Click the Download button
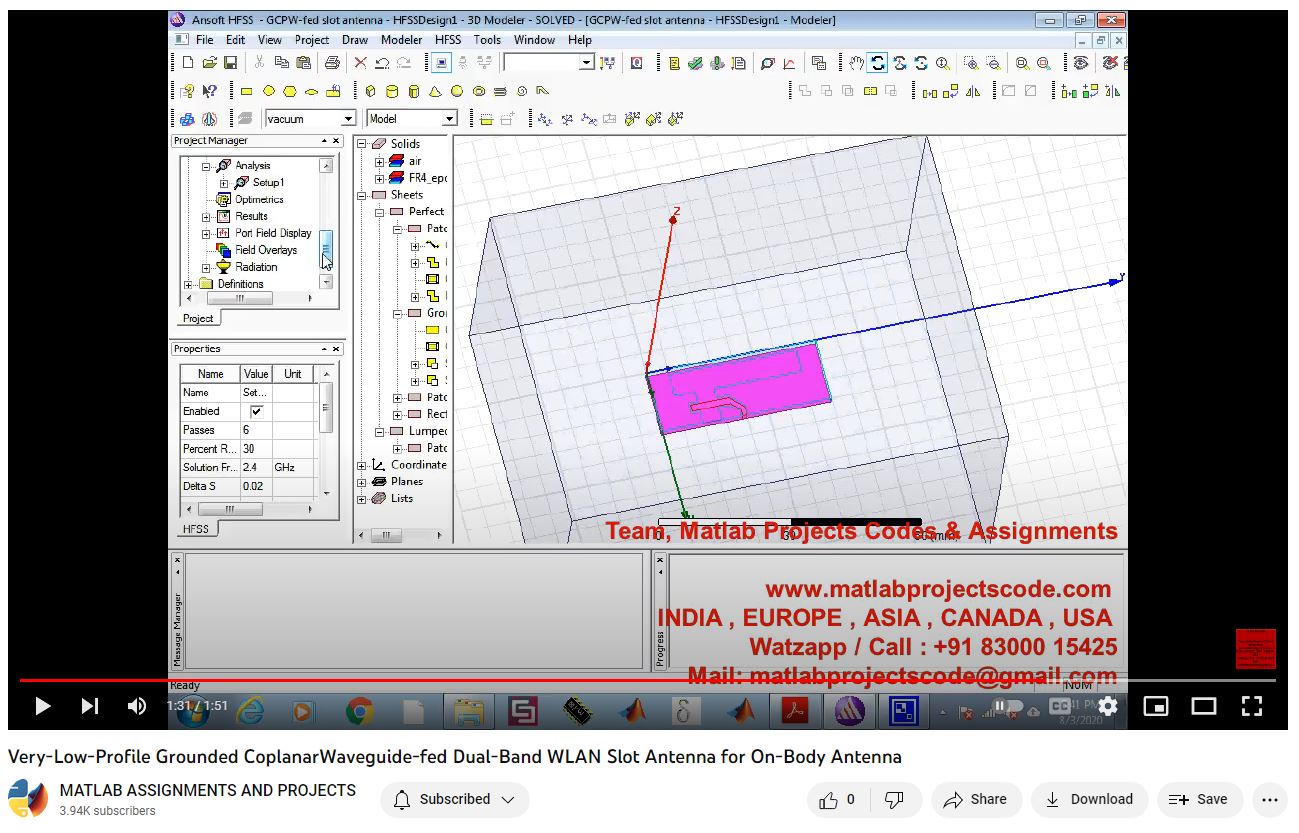The height and width of the screenshot is (833, 1299). coord(1089,799)
